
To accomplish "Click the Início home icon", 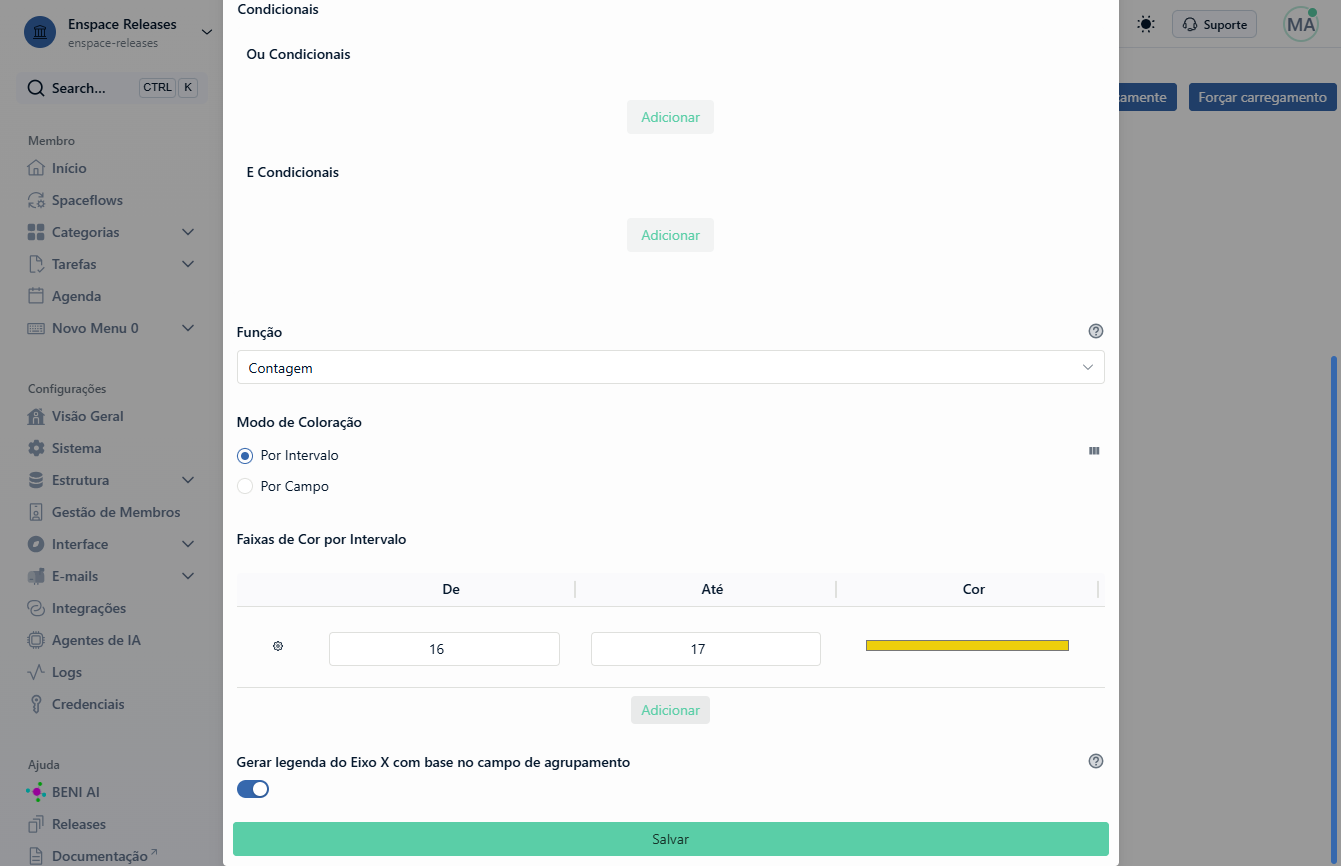I will tap(36, 168).
